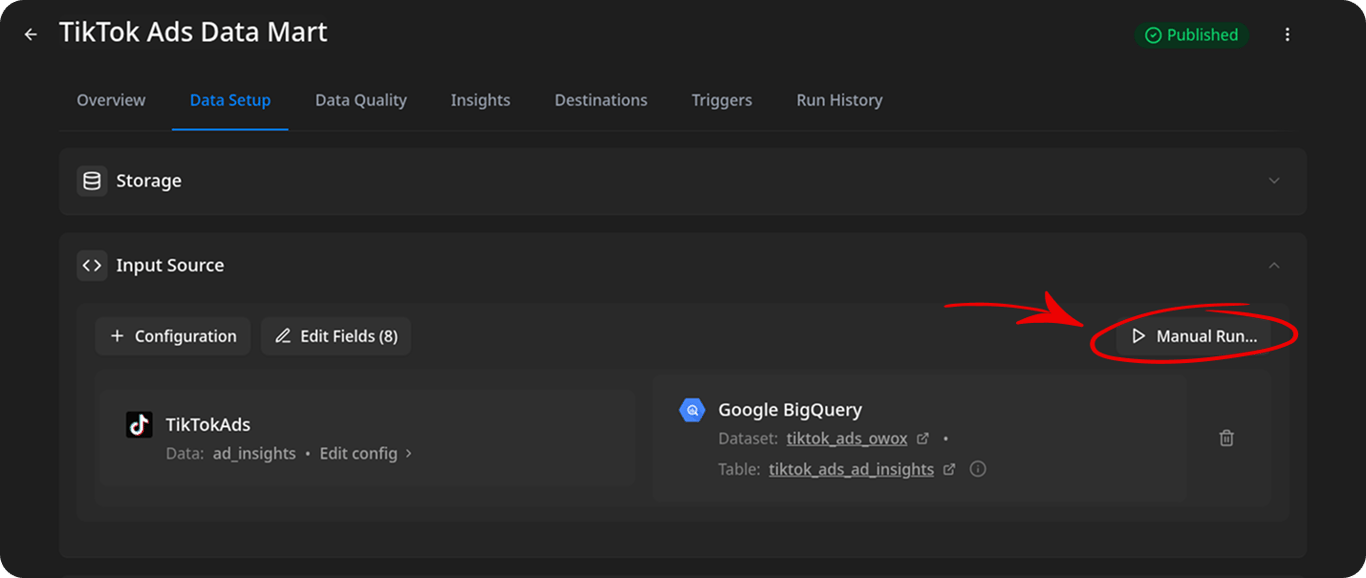
Task: Switch to the Overview tab
Action: 111,100
